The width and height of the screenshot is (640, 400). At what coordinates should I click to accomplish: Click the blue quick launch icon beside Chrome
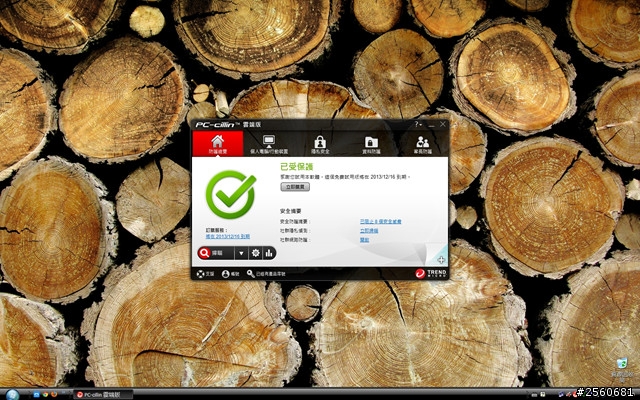point(36,394)
